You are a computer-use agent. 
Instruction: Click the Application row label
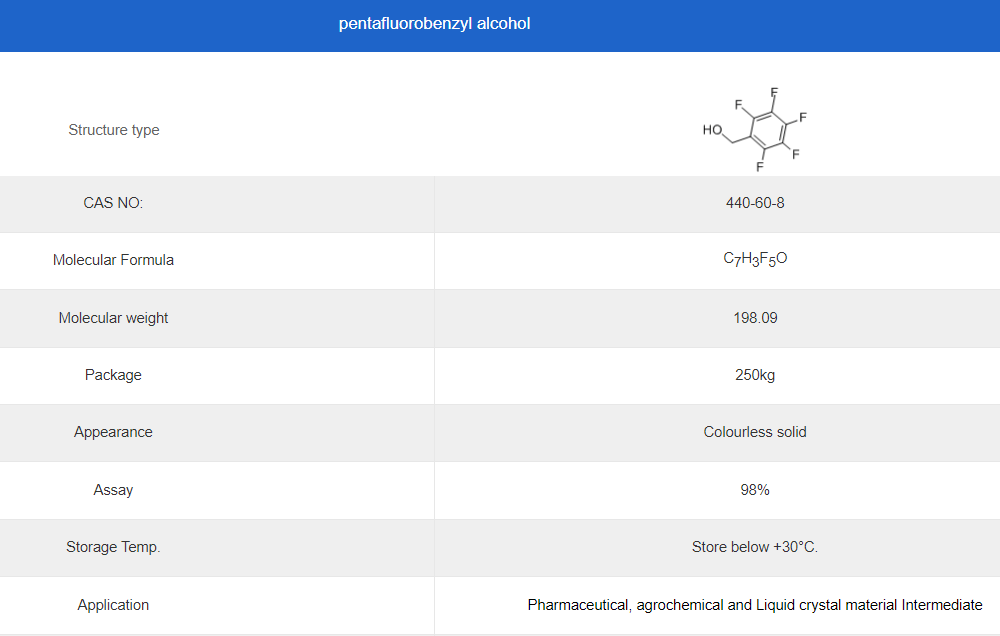coord(113,605)
